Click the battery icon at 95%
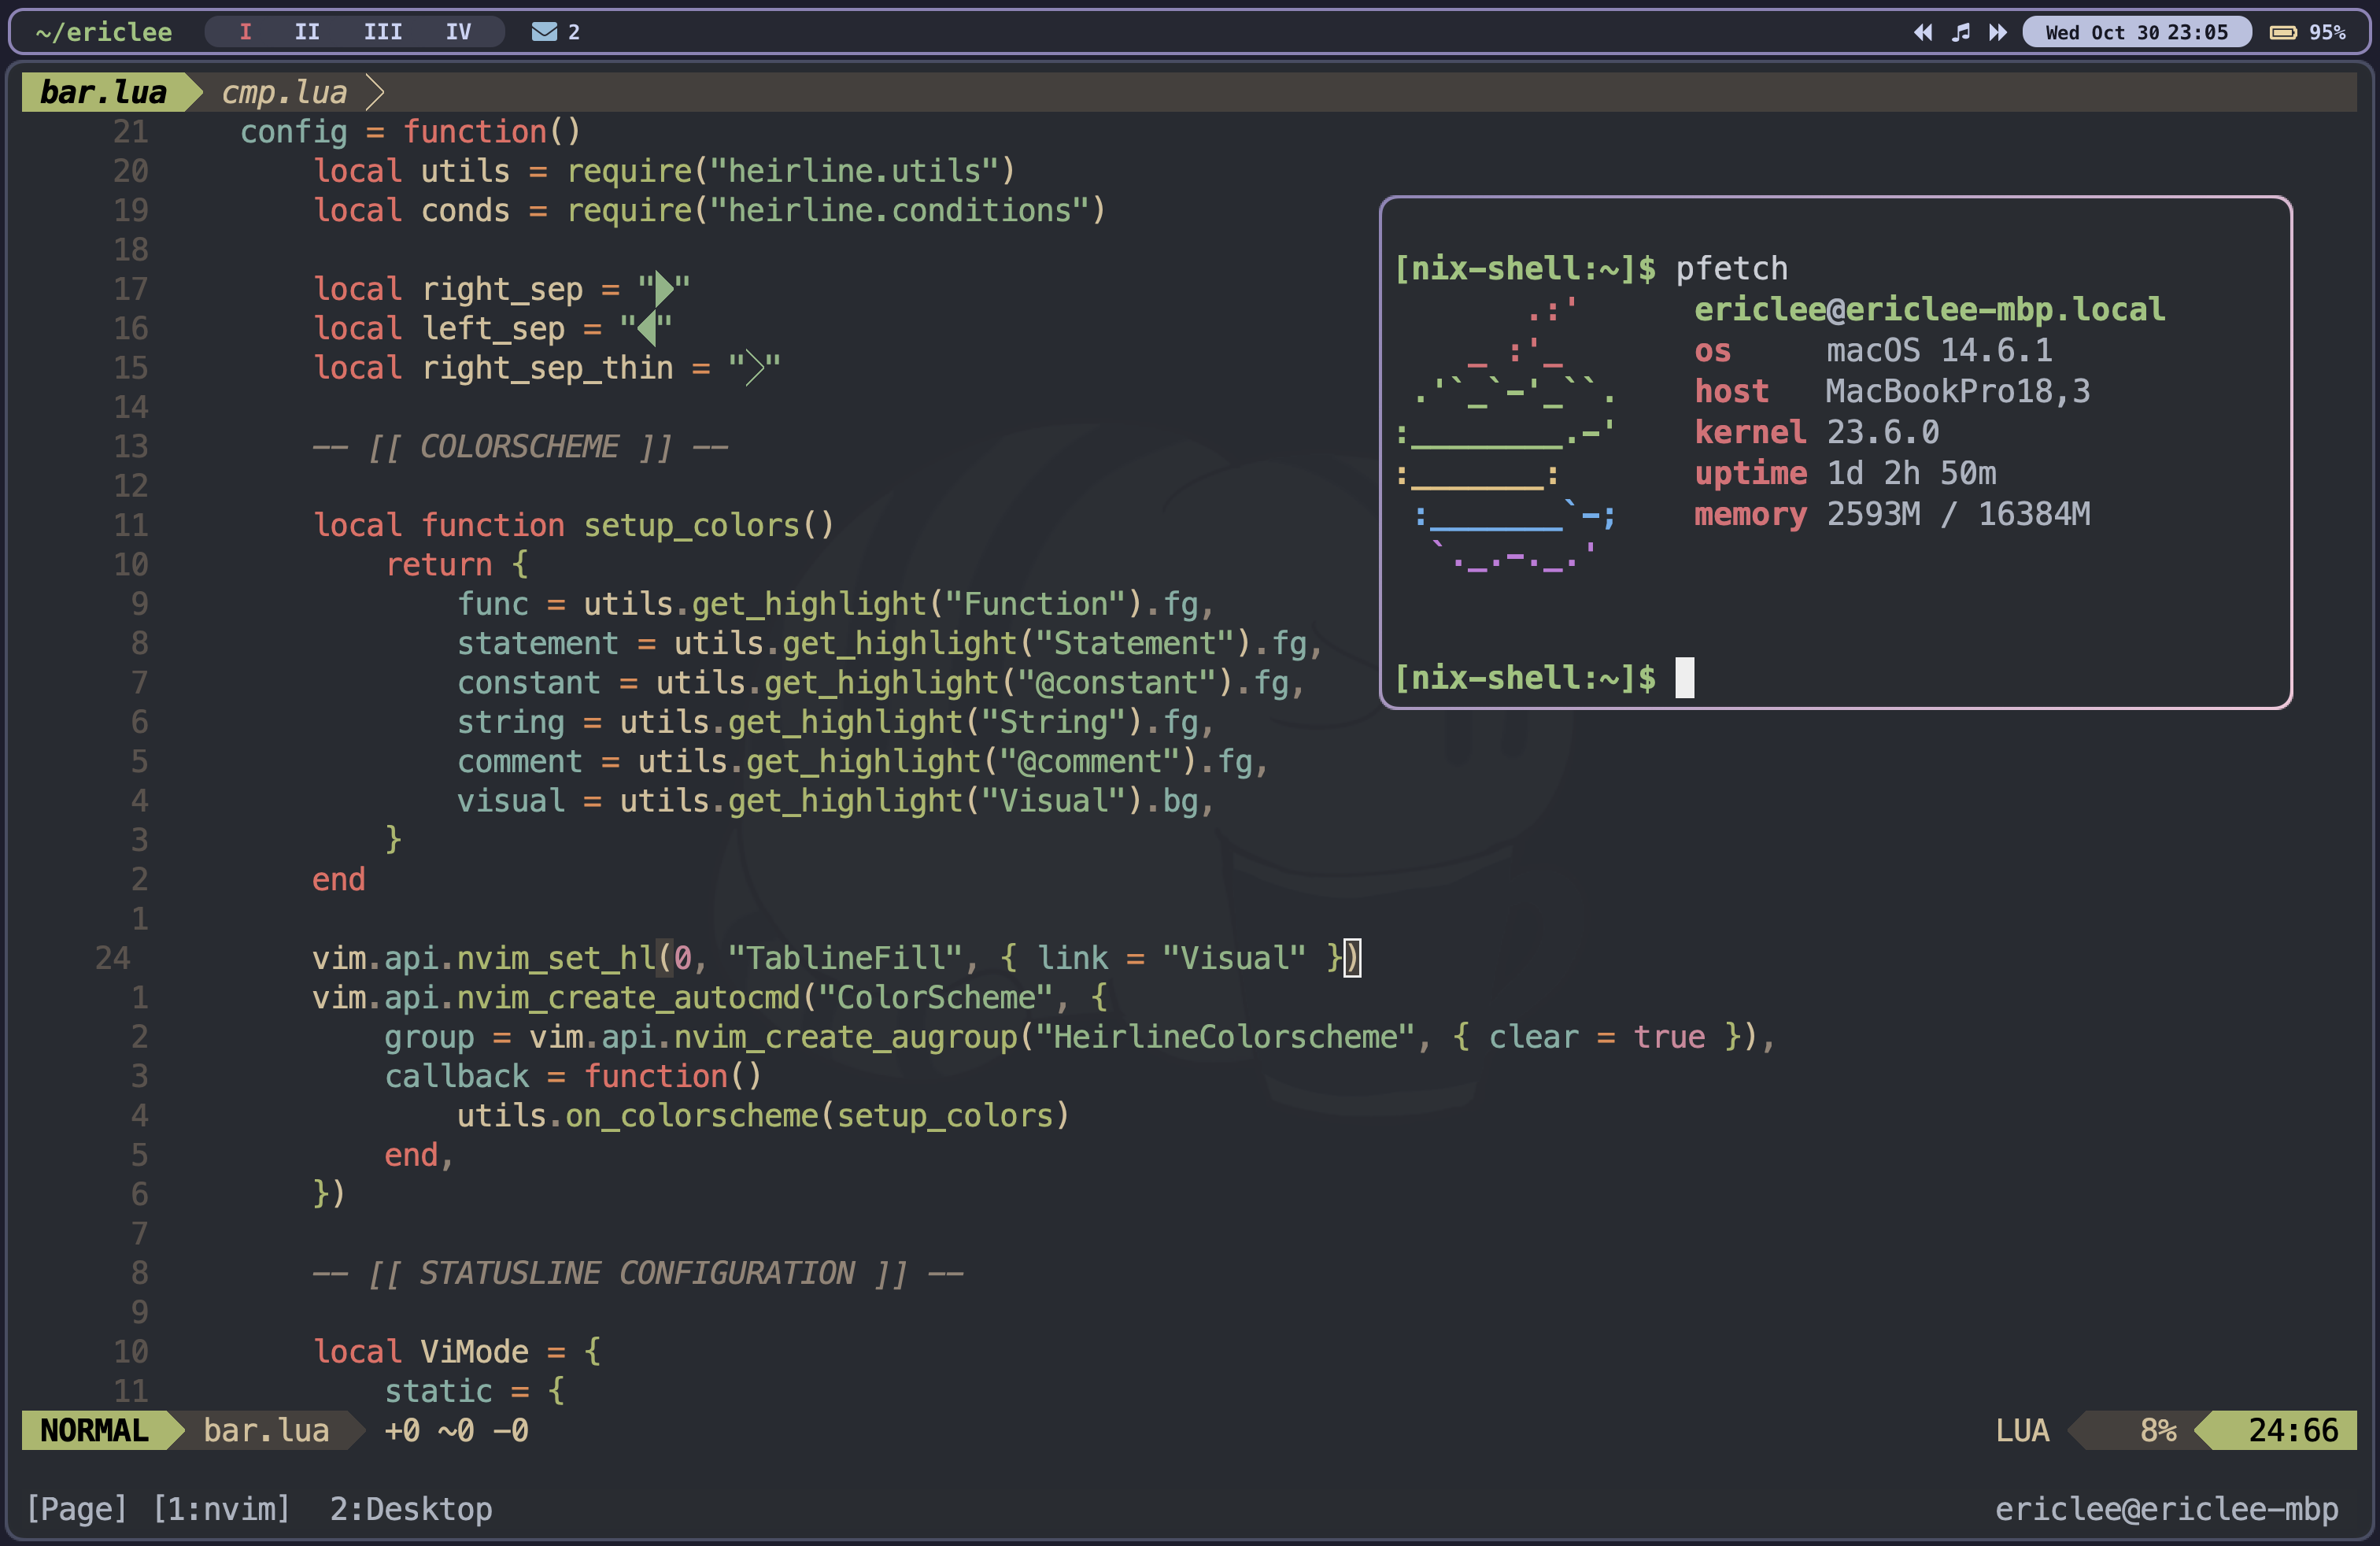2380x1546 pixels. [2283, 32]
